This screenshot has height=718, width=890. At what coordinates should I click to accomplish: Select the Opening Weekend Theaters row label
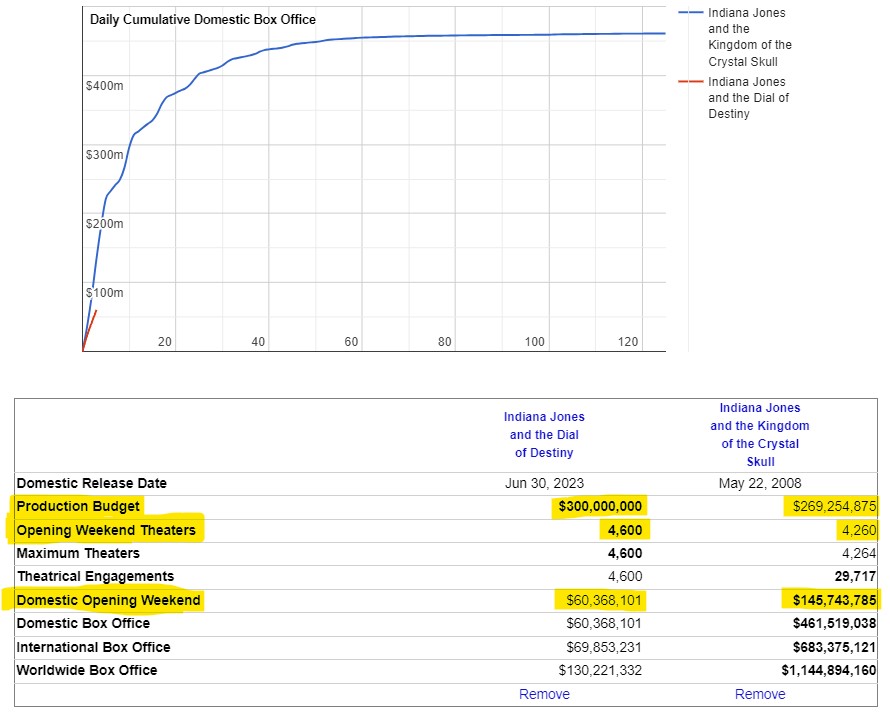tap(107, 530)
